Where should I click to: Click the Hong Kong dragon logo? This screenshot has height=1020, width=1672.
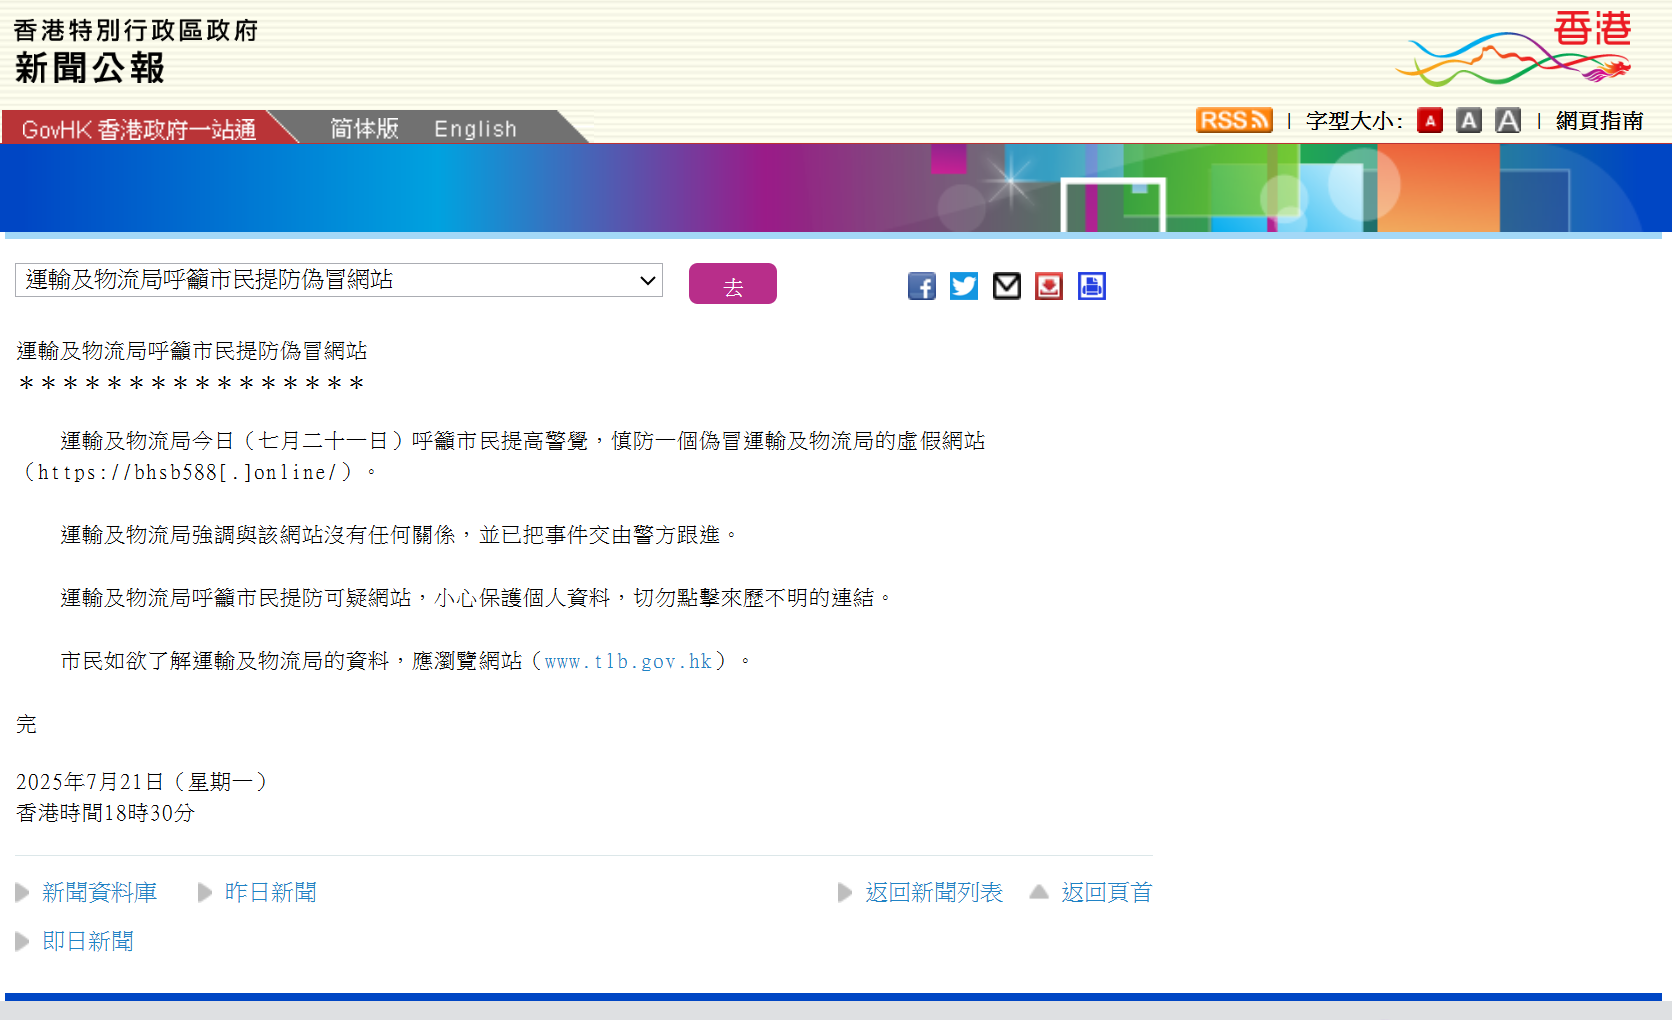click(x=1514, y=50)
